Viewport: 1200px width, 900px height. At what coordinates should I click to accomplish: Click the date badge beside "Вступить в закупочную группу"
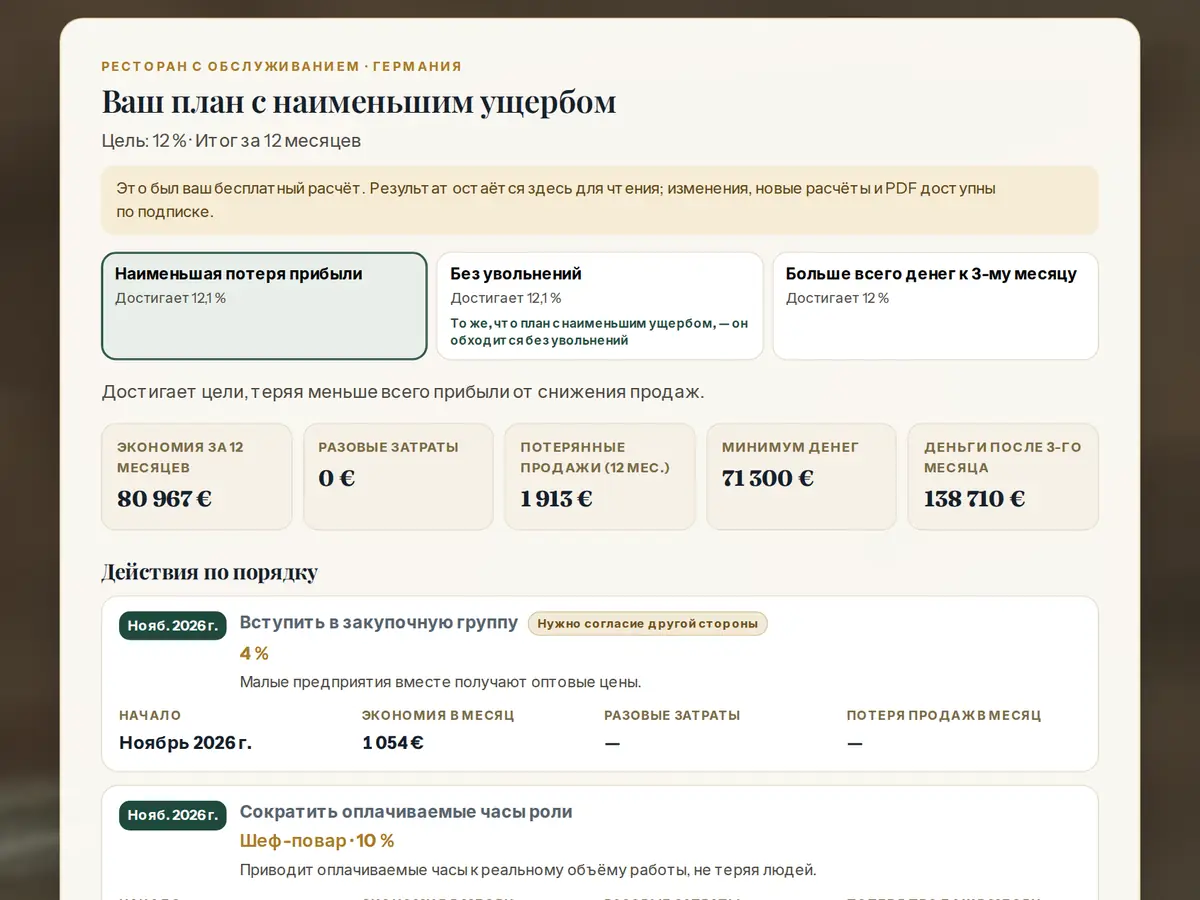click(x=173, y=626)
